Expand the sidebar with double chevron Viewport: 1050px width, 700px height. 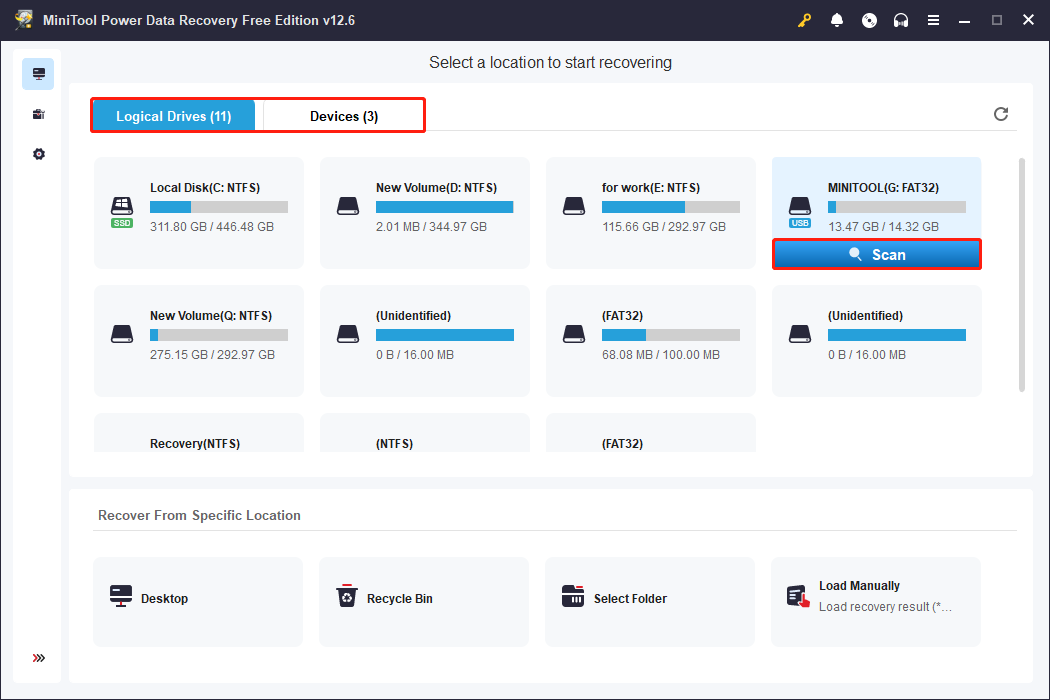tap(38, 658)
